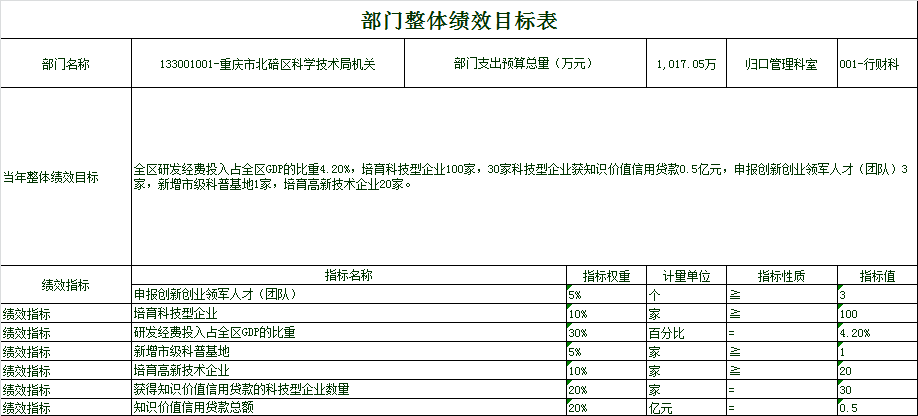The height and width of the screenshot is (416, 918).
Task: Select the value '3' for 领军人才 row
Action: tap(878, 294)
